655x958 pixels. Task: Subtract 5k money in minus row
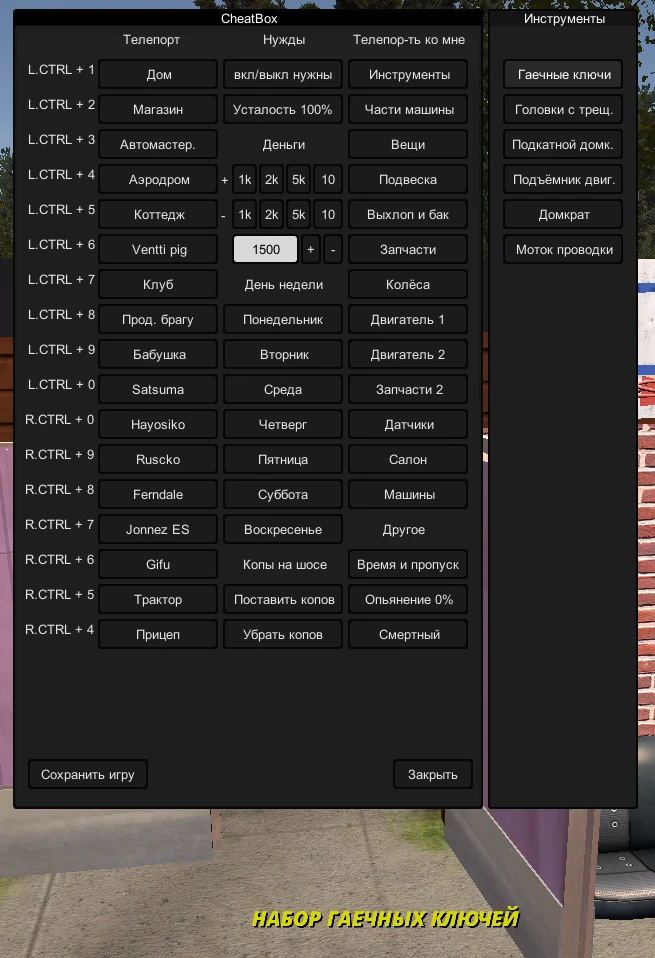pos(298,214)
